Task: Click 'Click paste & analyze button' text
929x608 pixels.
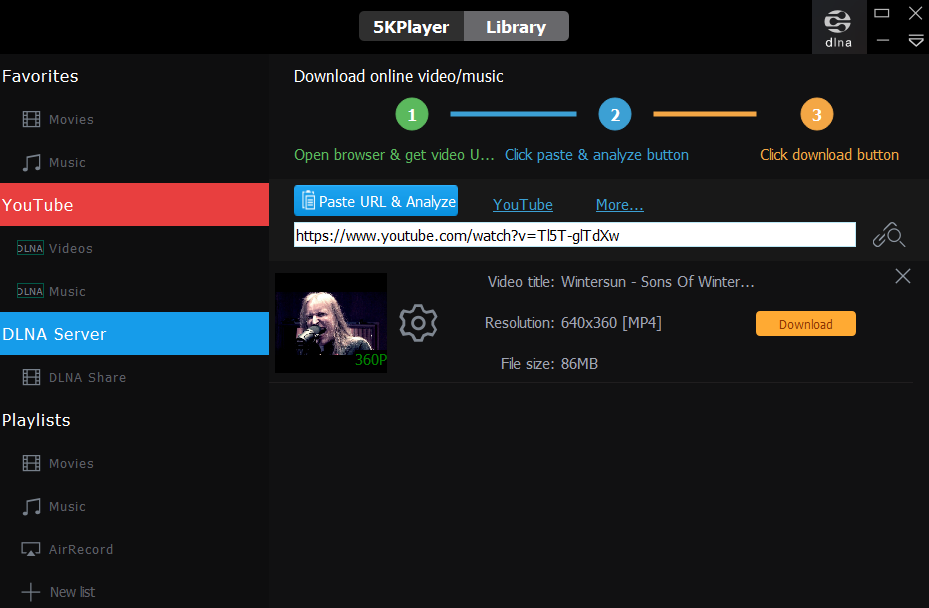Action: click(x=597, y=155)
